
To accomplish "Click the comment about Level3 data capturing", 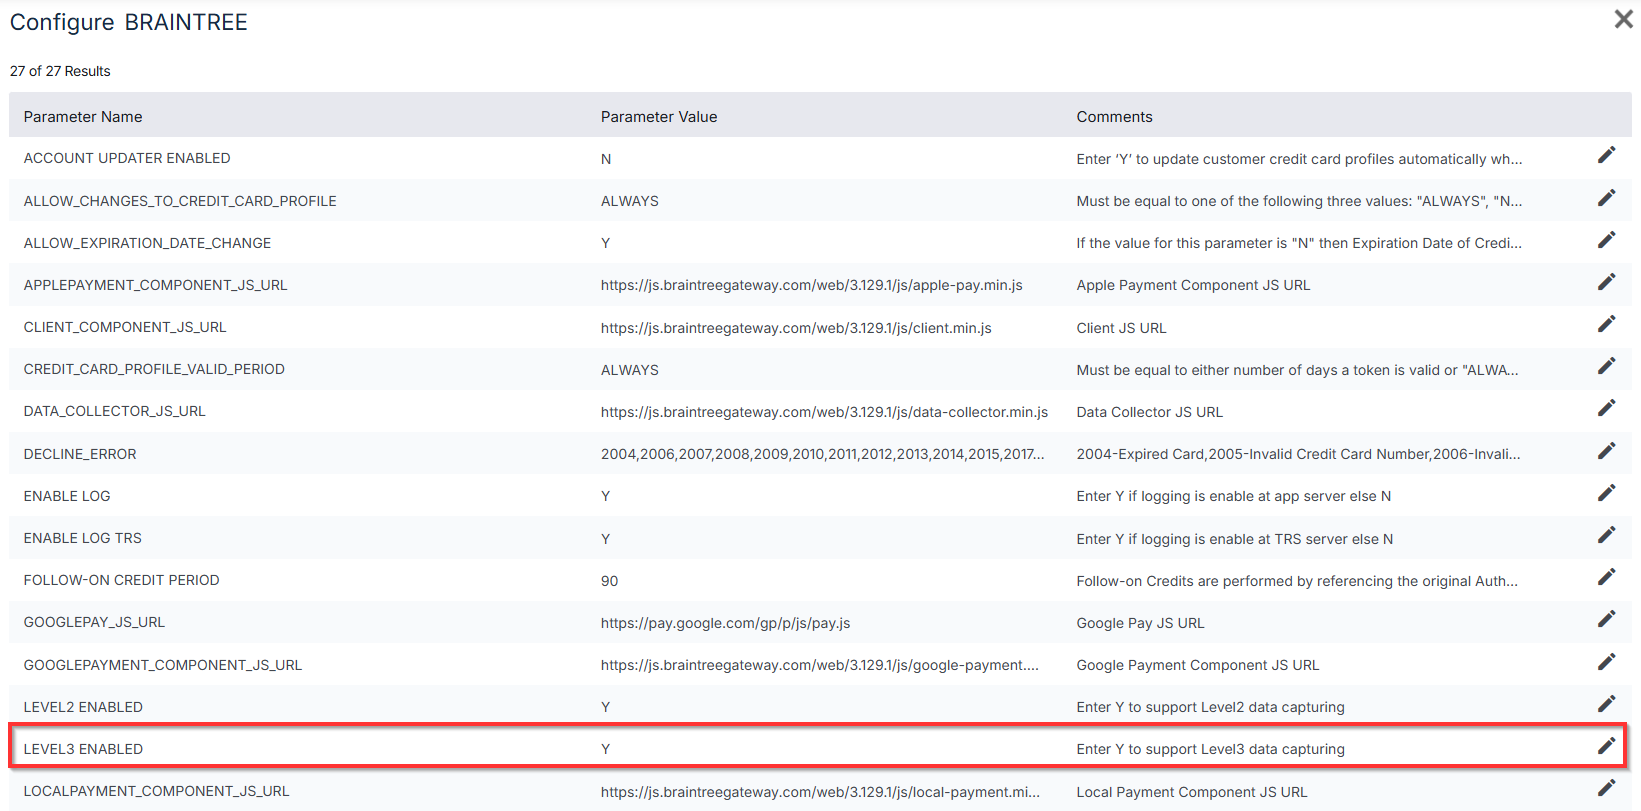I will click(1211, 749).
